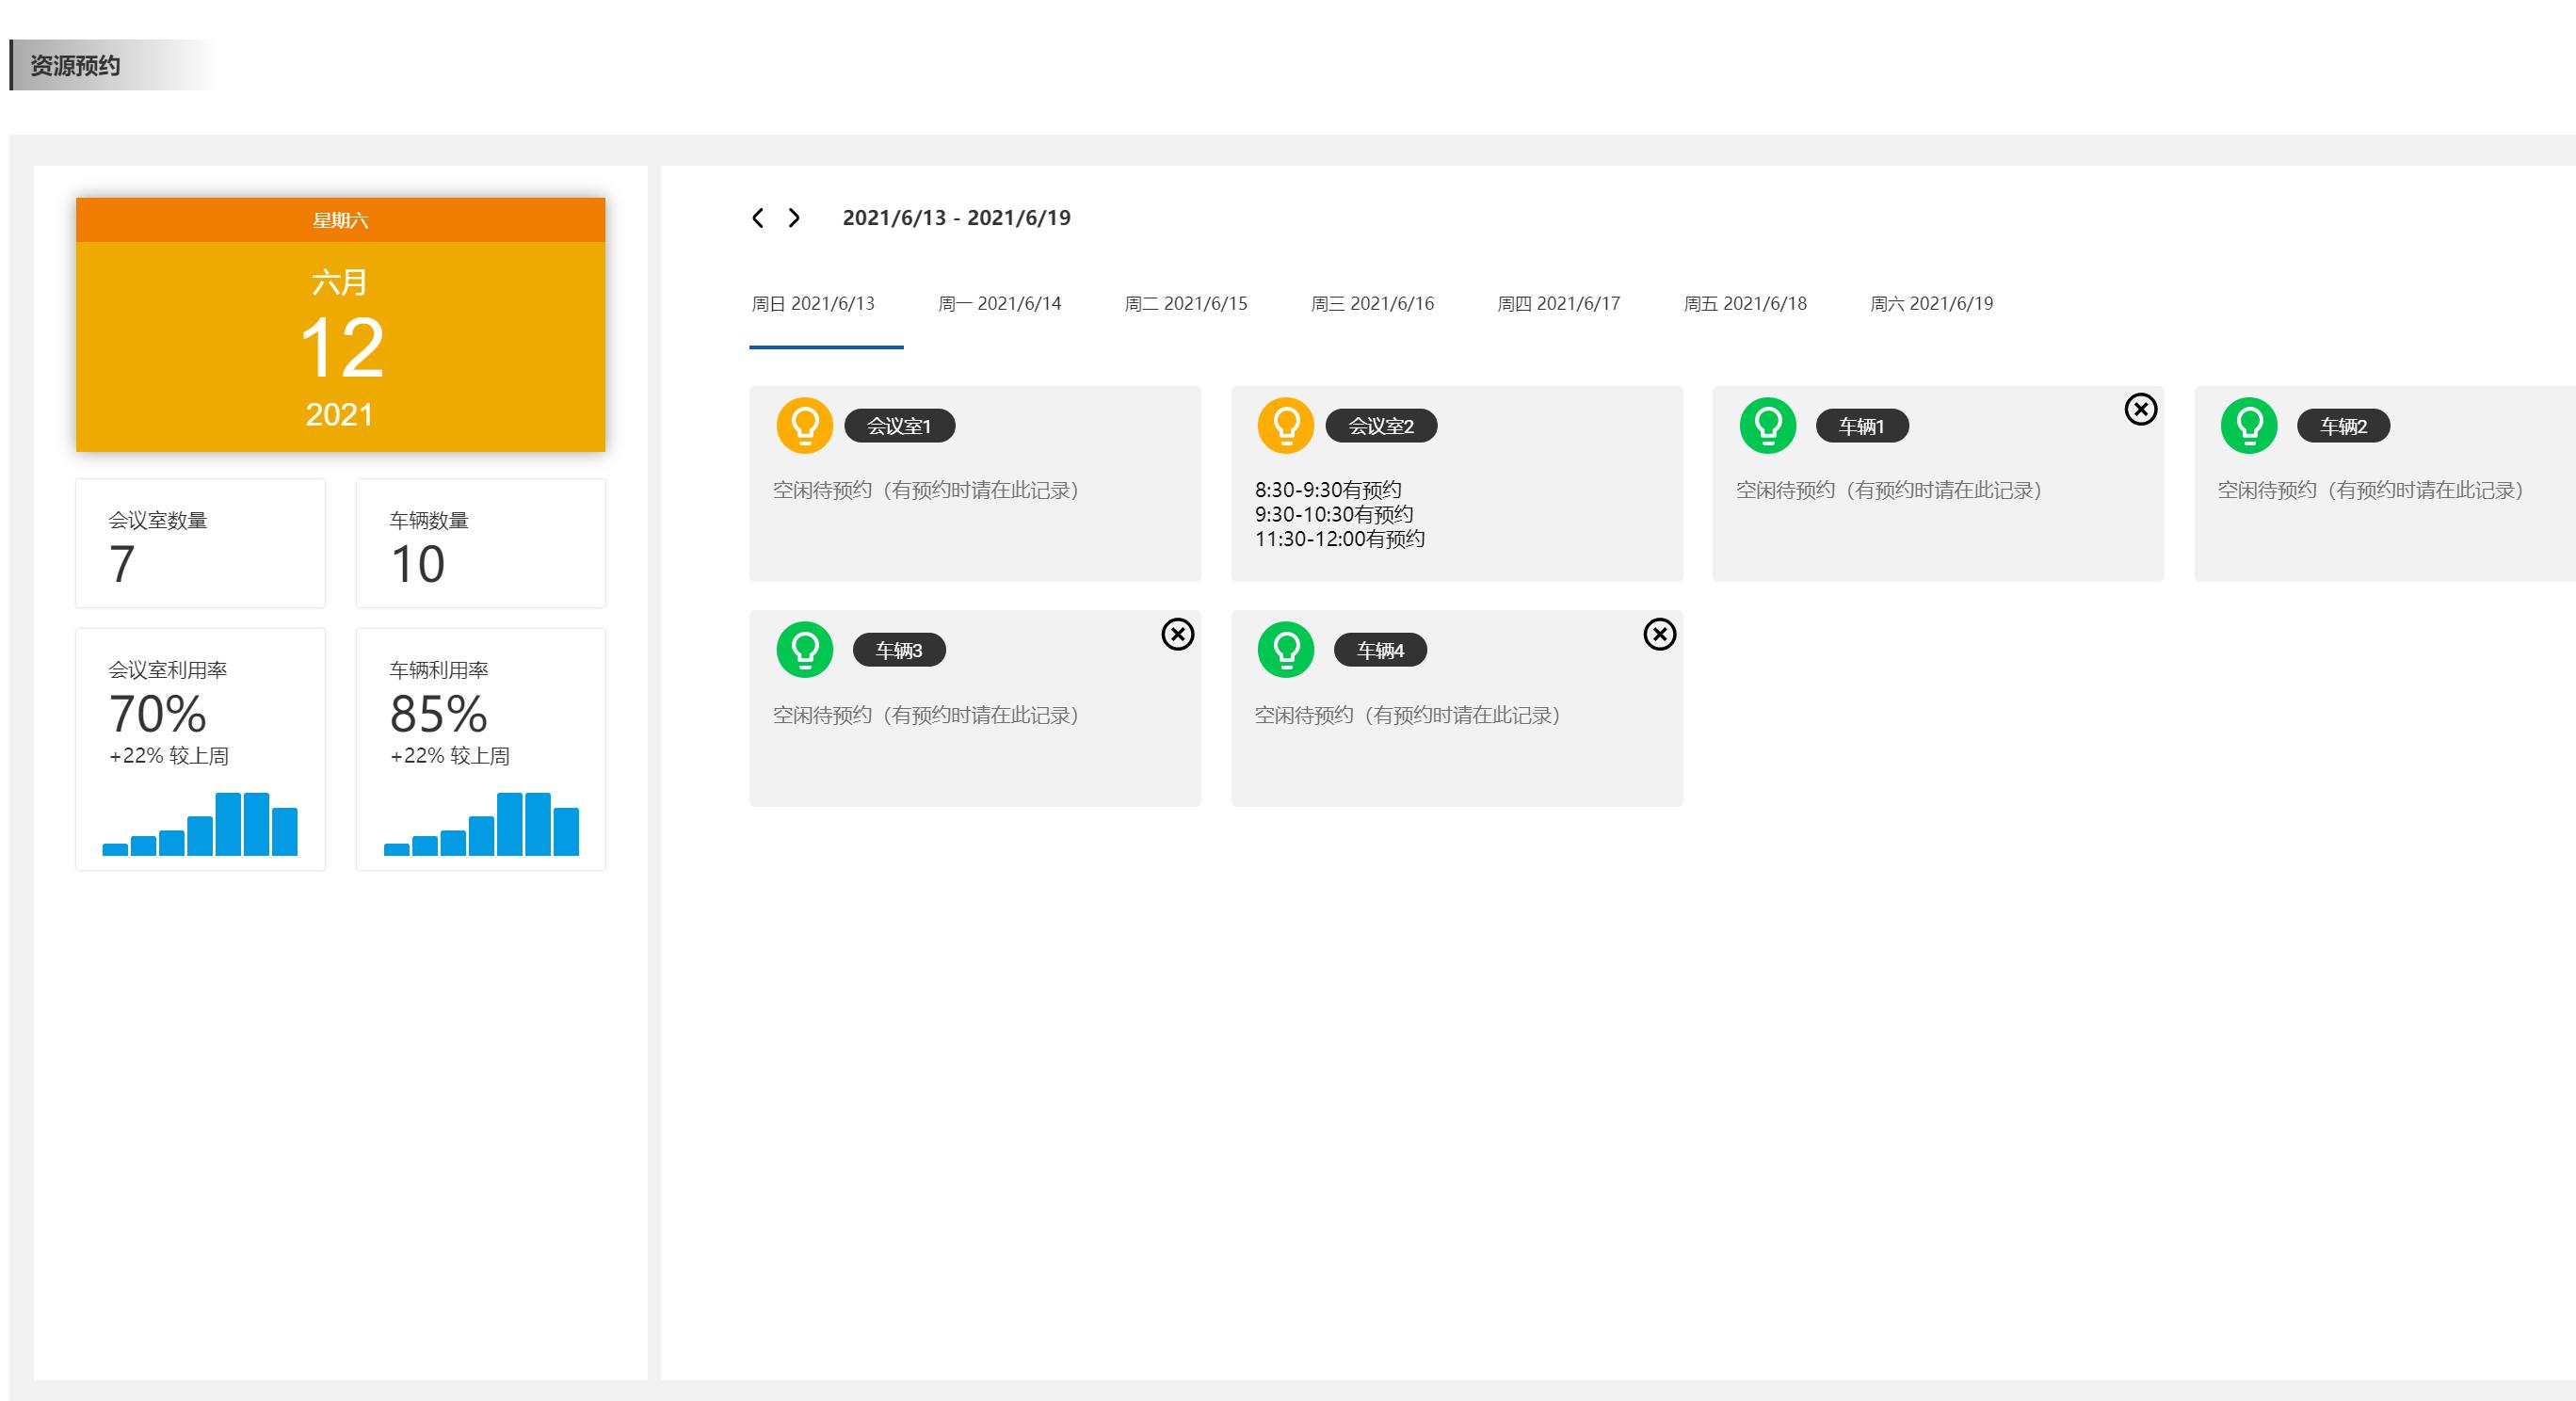The height and width of the screenshot is (1401, 2576).
Task: Click the 车辆3 label badge
Action: point(899,650)
